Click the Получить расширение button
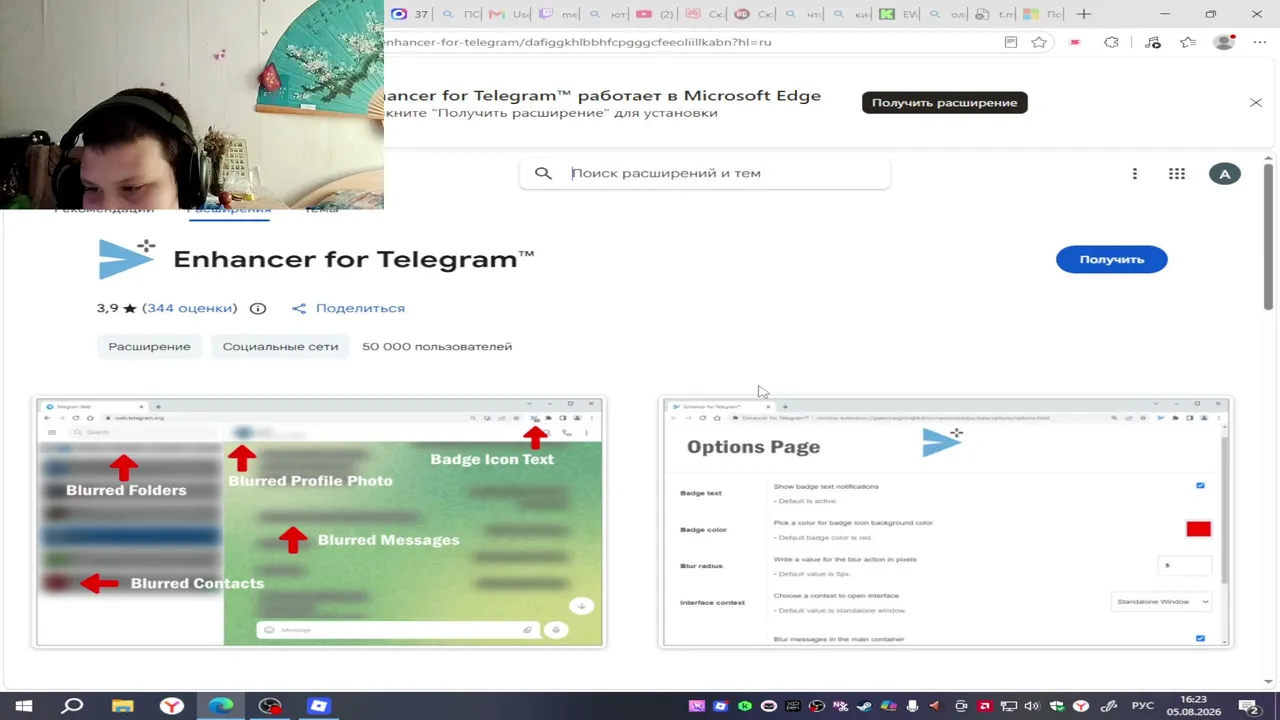 point(944,102)
